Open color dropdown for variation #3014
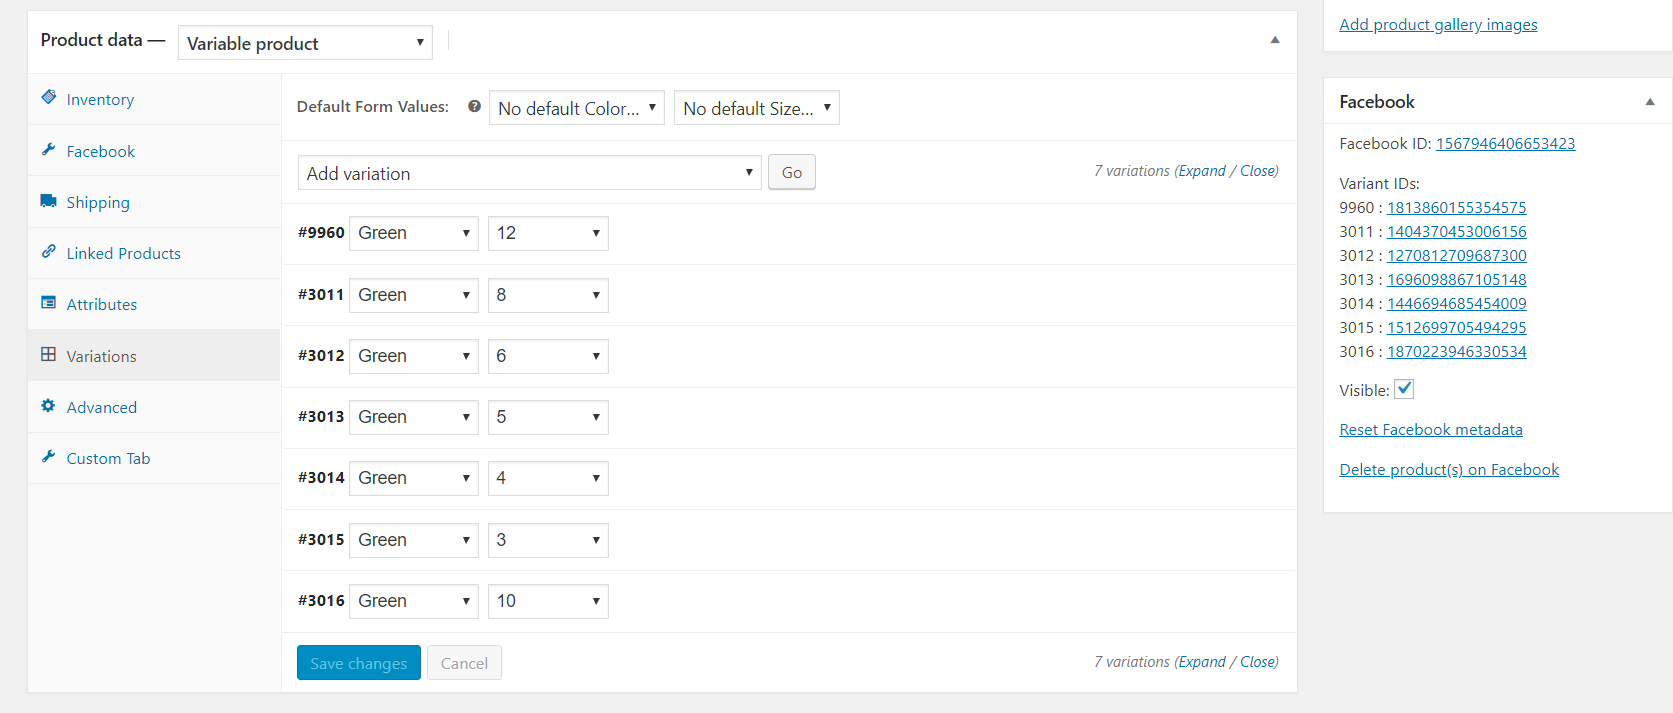 [414, 478]
